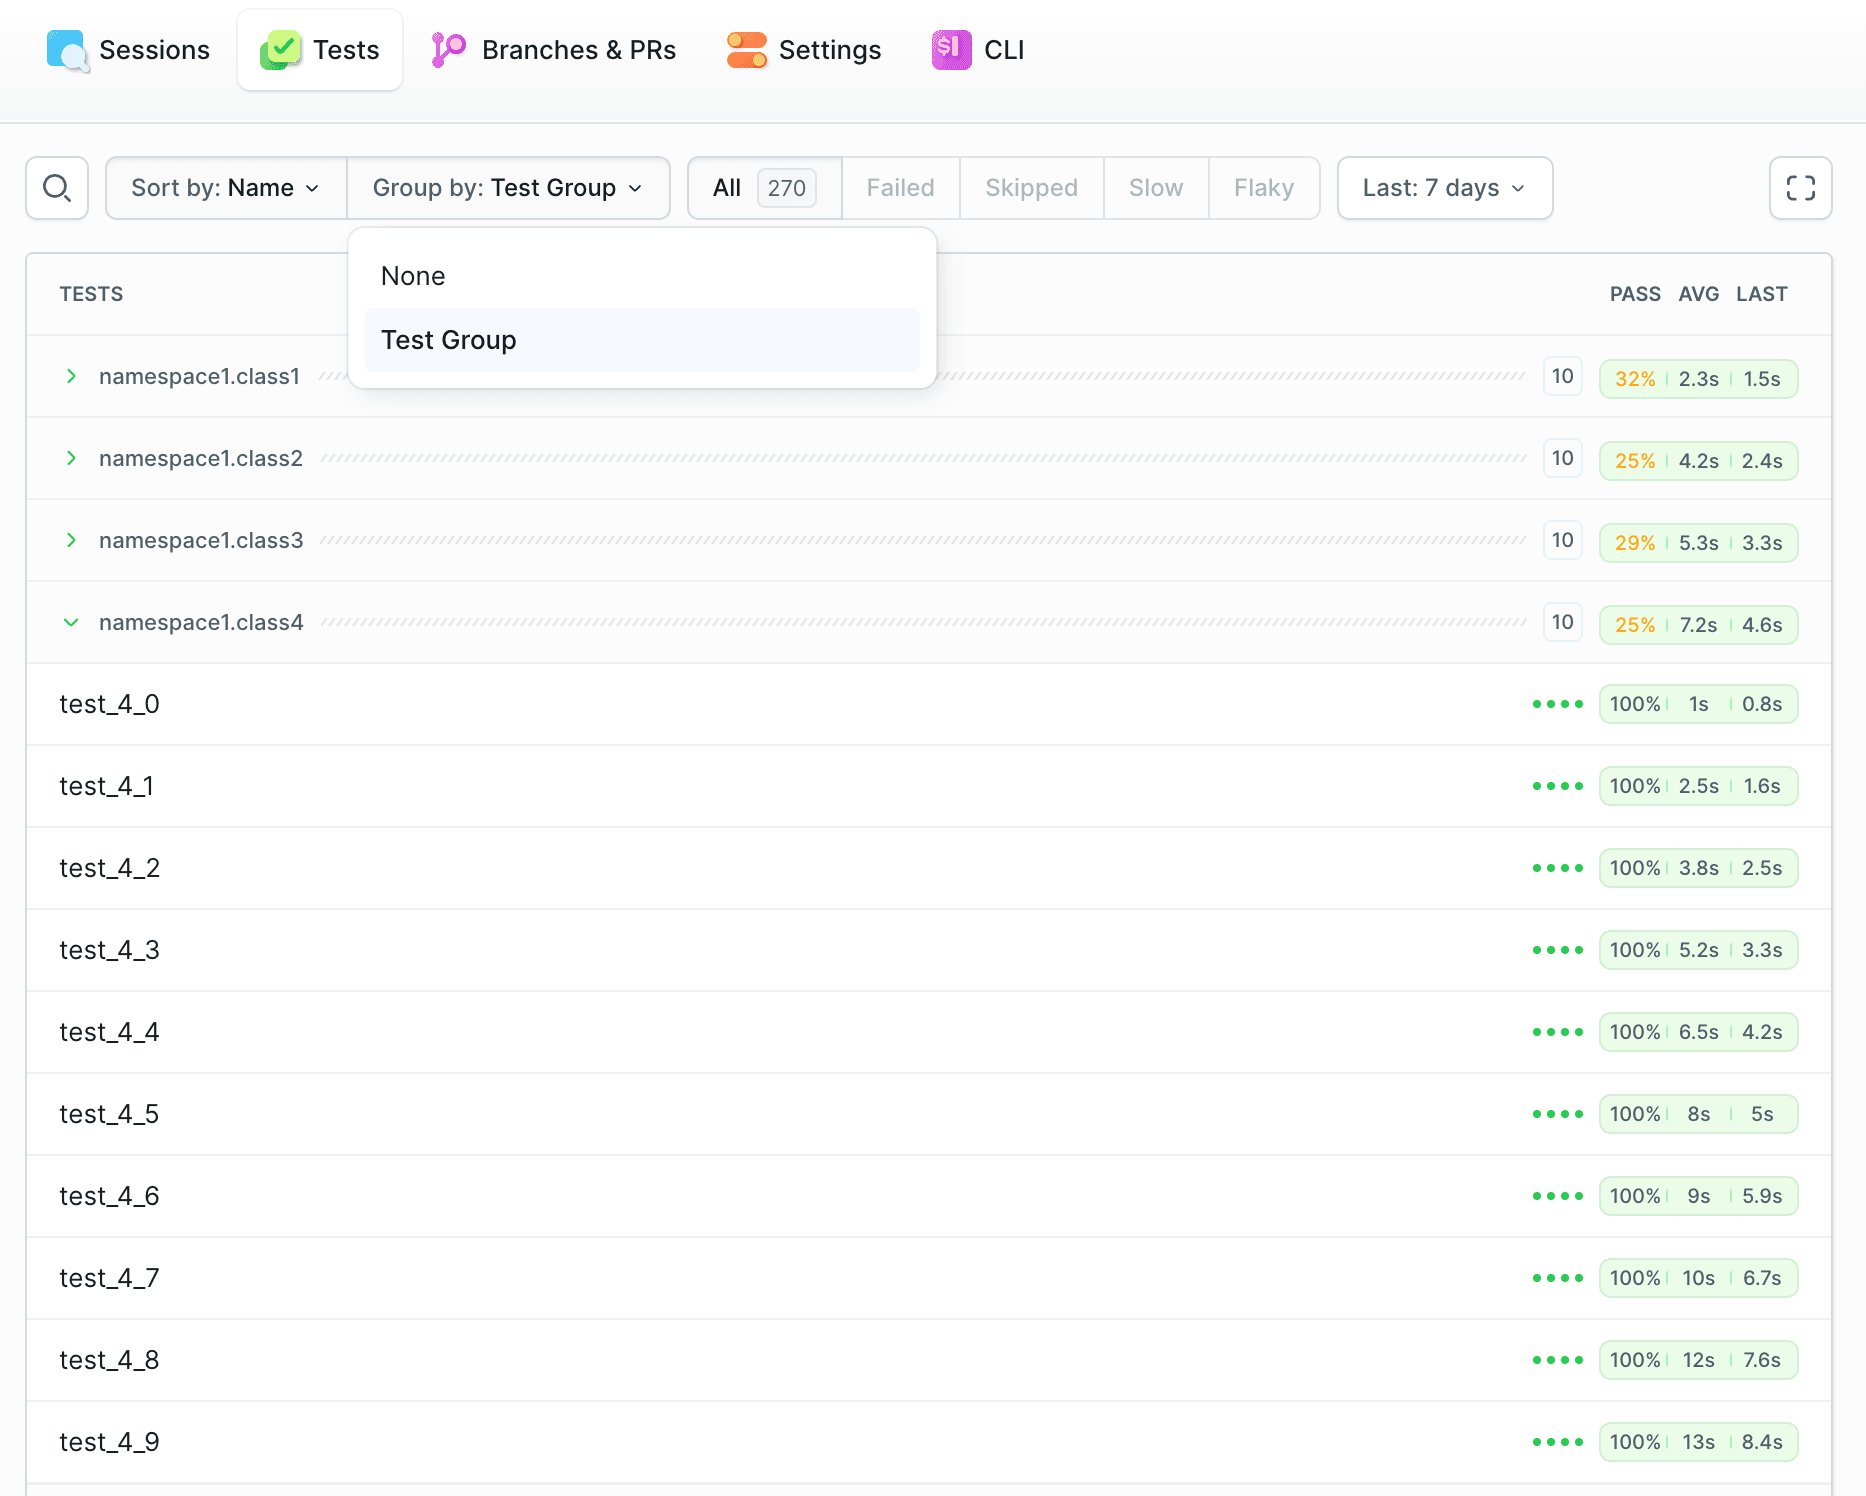This screenshot has height=1496, width=1866.
Task: Select None in Group by menu
Action: click(413, 276)
